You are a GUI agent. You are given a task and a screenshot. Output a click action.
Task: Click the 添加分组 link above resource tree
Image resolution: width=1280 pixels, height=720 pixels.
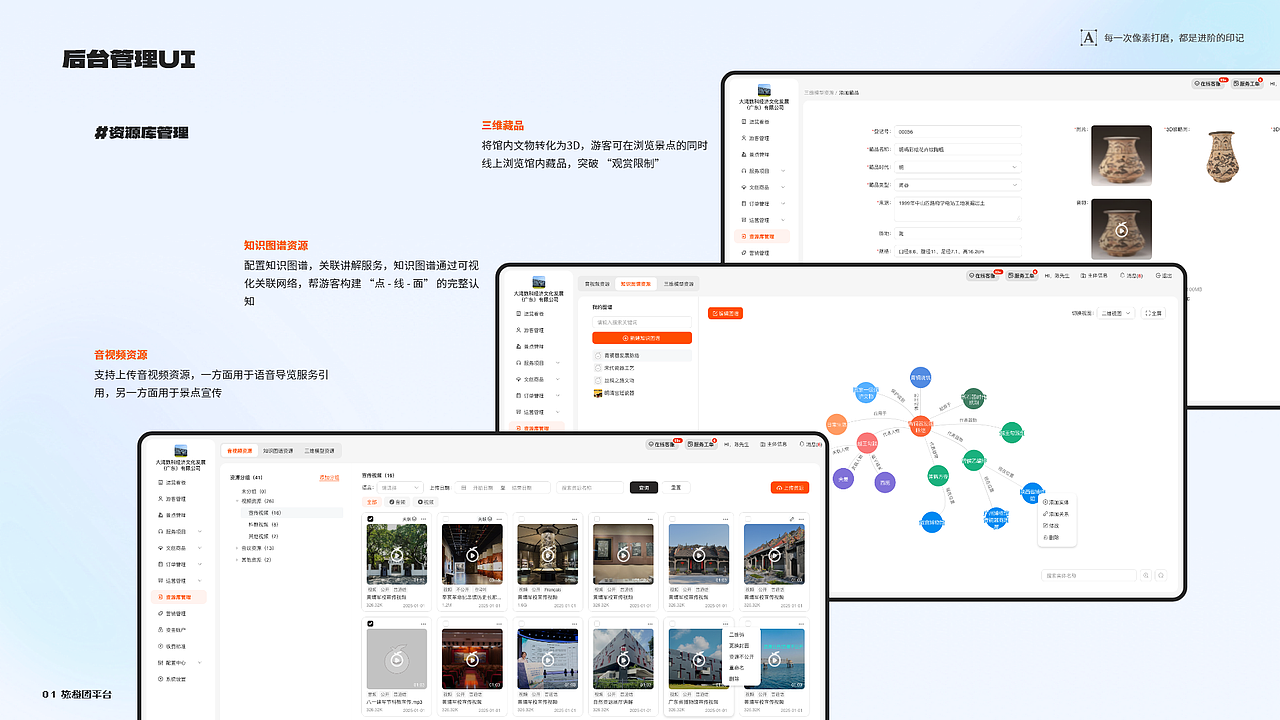329,478
